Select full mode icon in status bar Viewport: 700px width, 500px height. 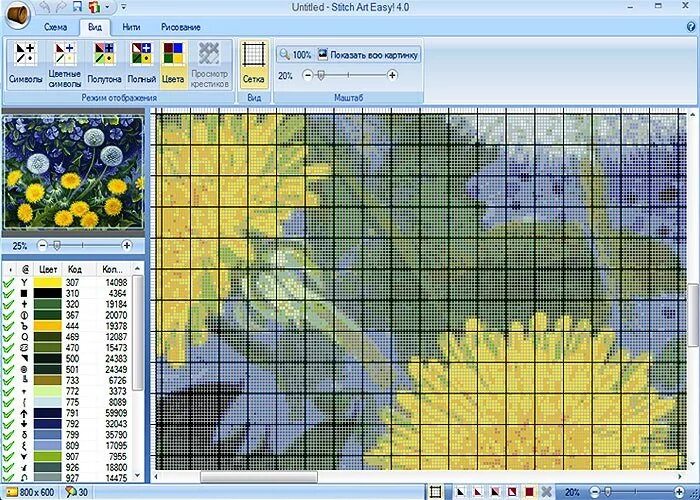[x=512, y=492]
